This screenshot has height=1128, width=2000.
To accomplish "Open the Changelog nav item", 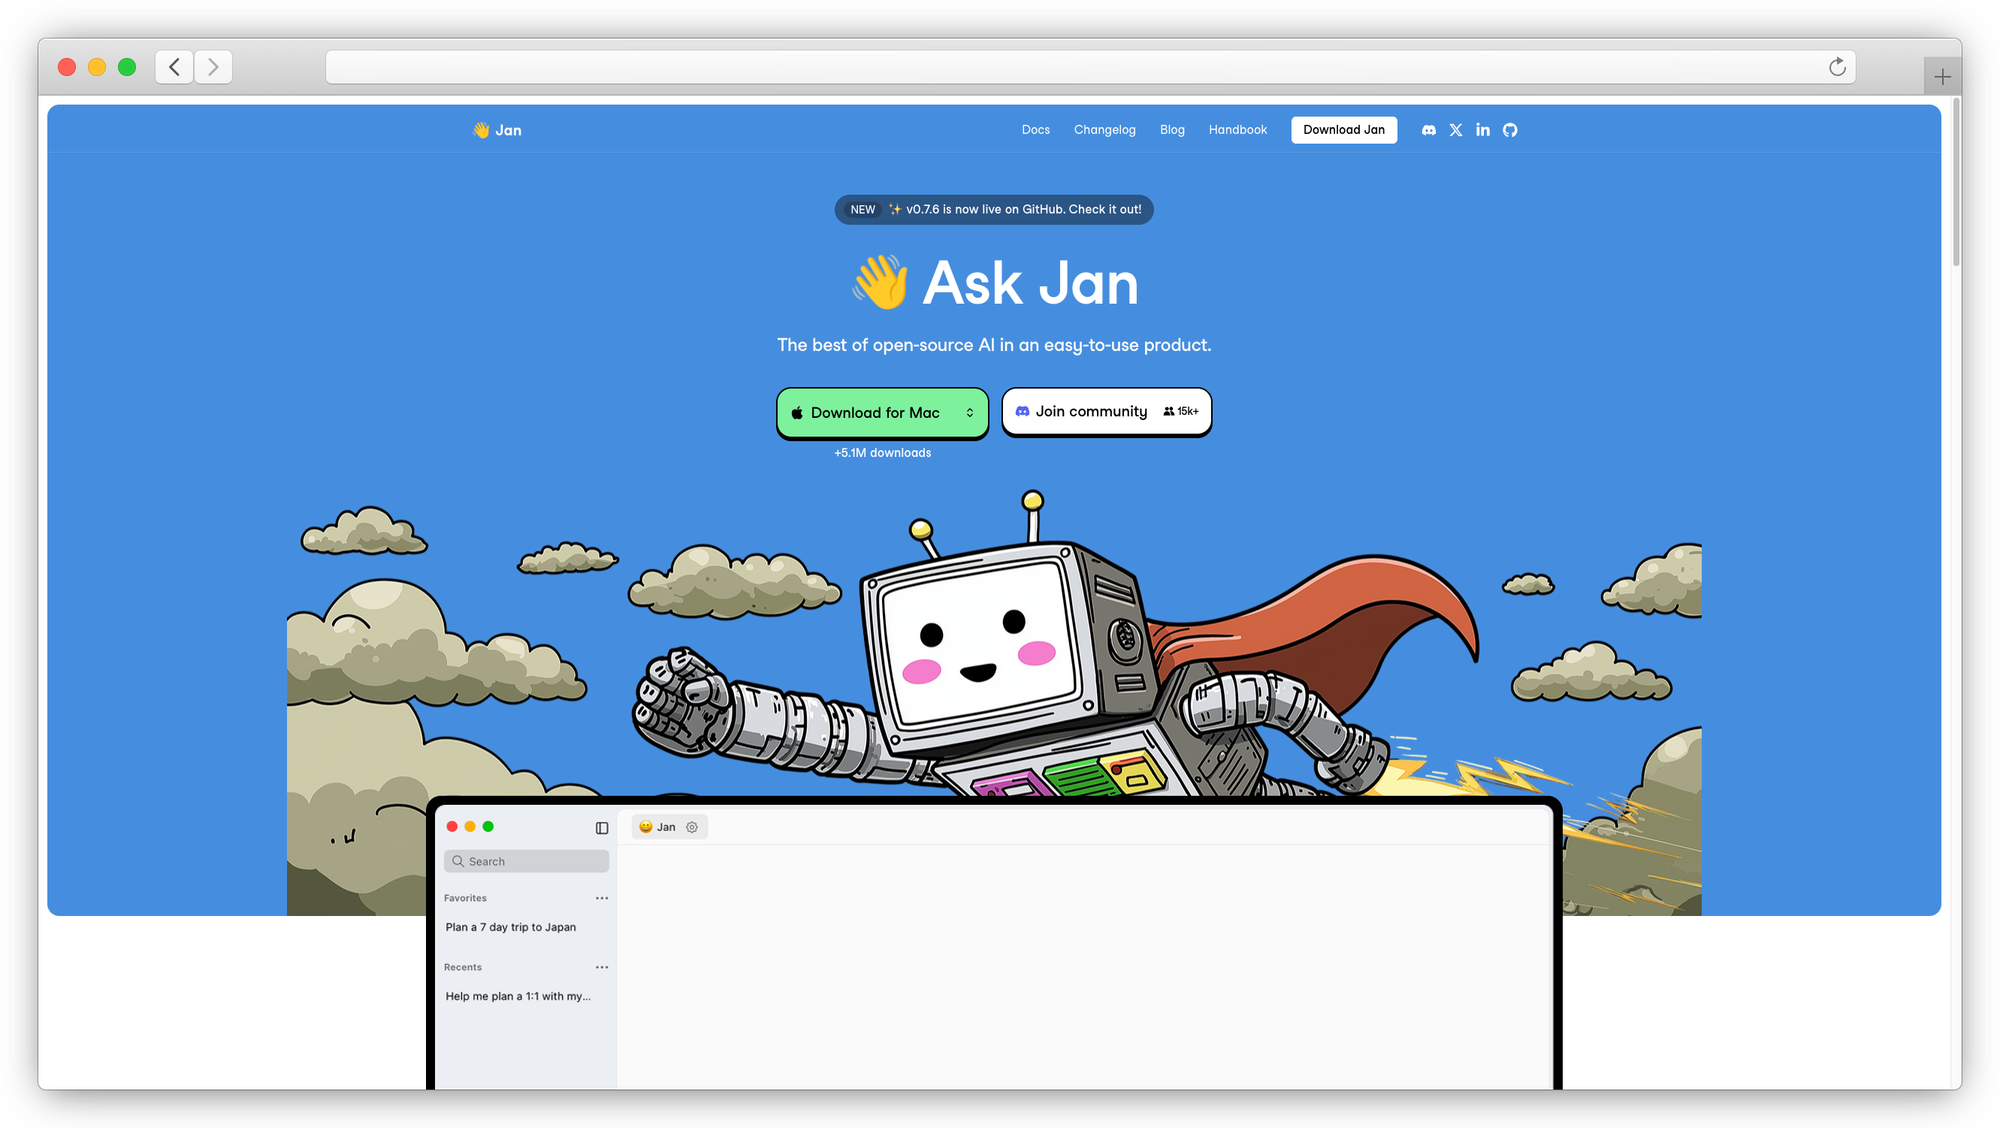I will point(1104,130).
